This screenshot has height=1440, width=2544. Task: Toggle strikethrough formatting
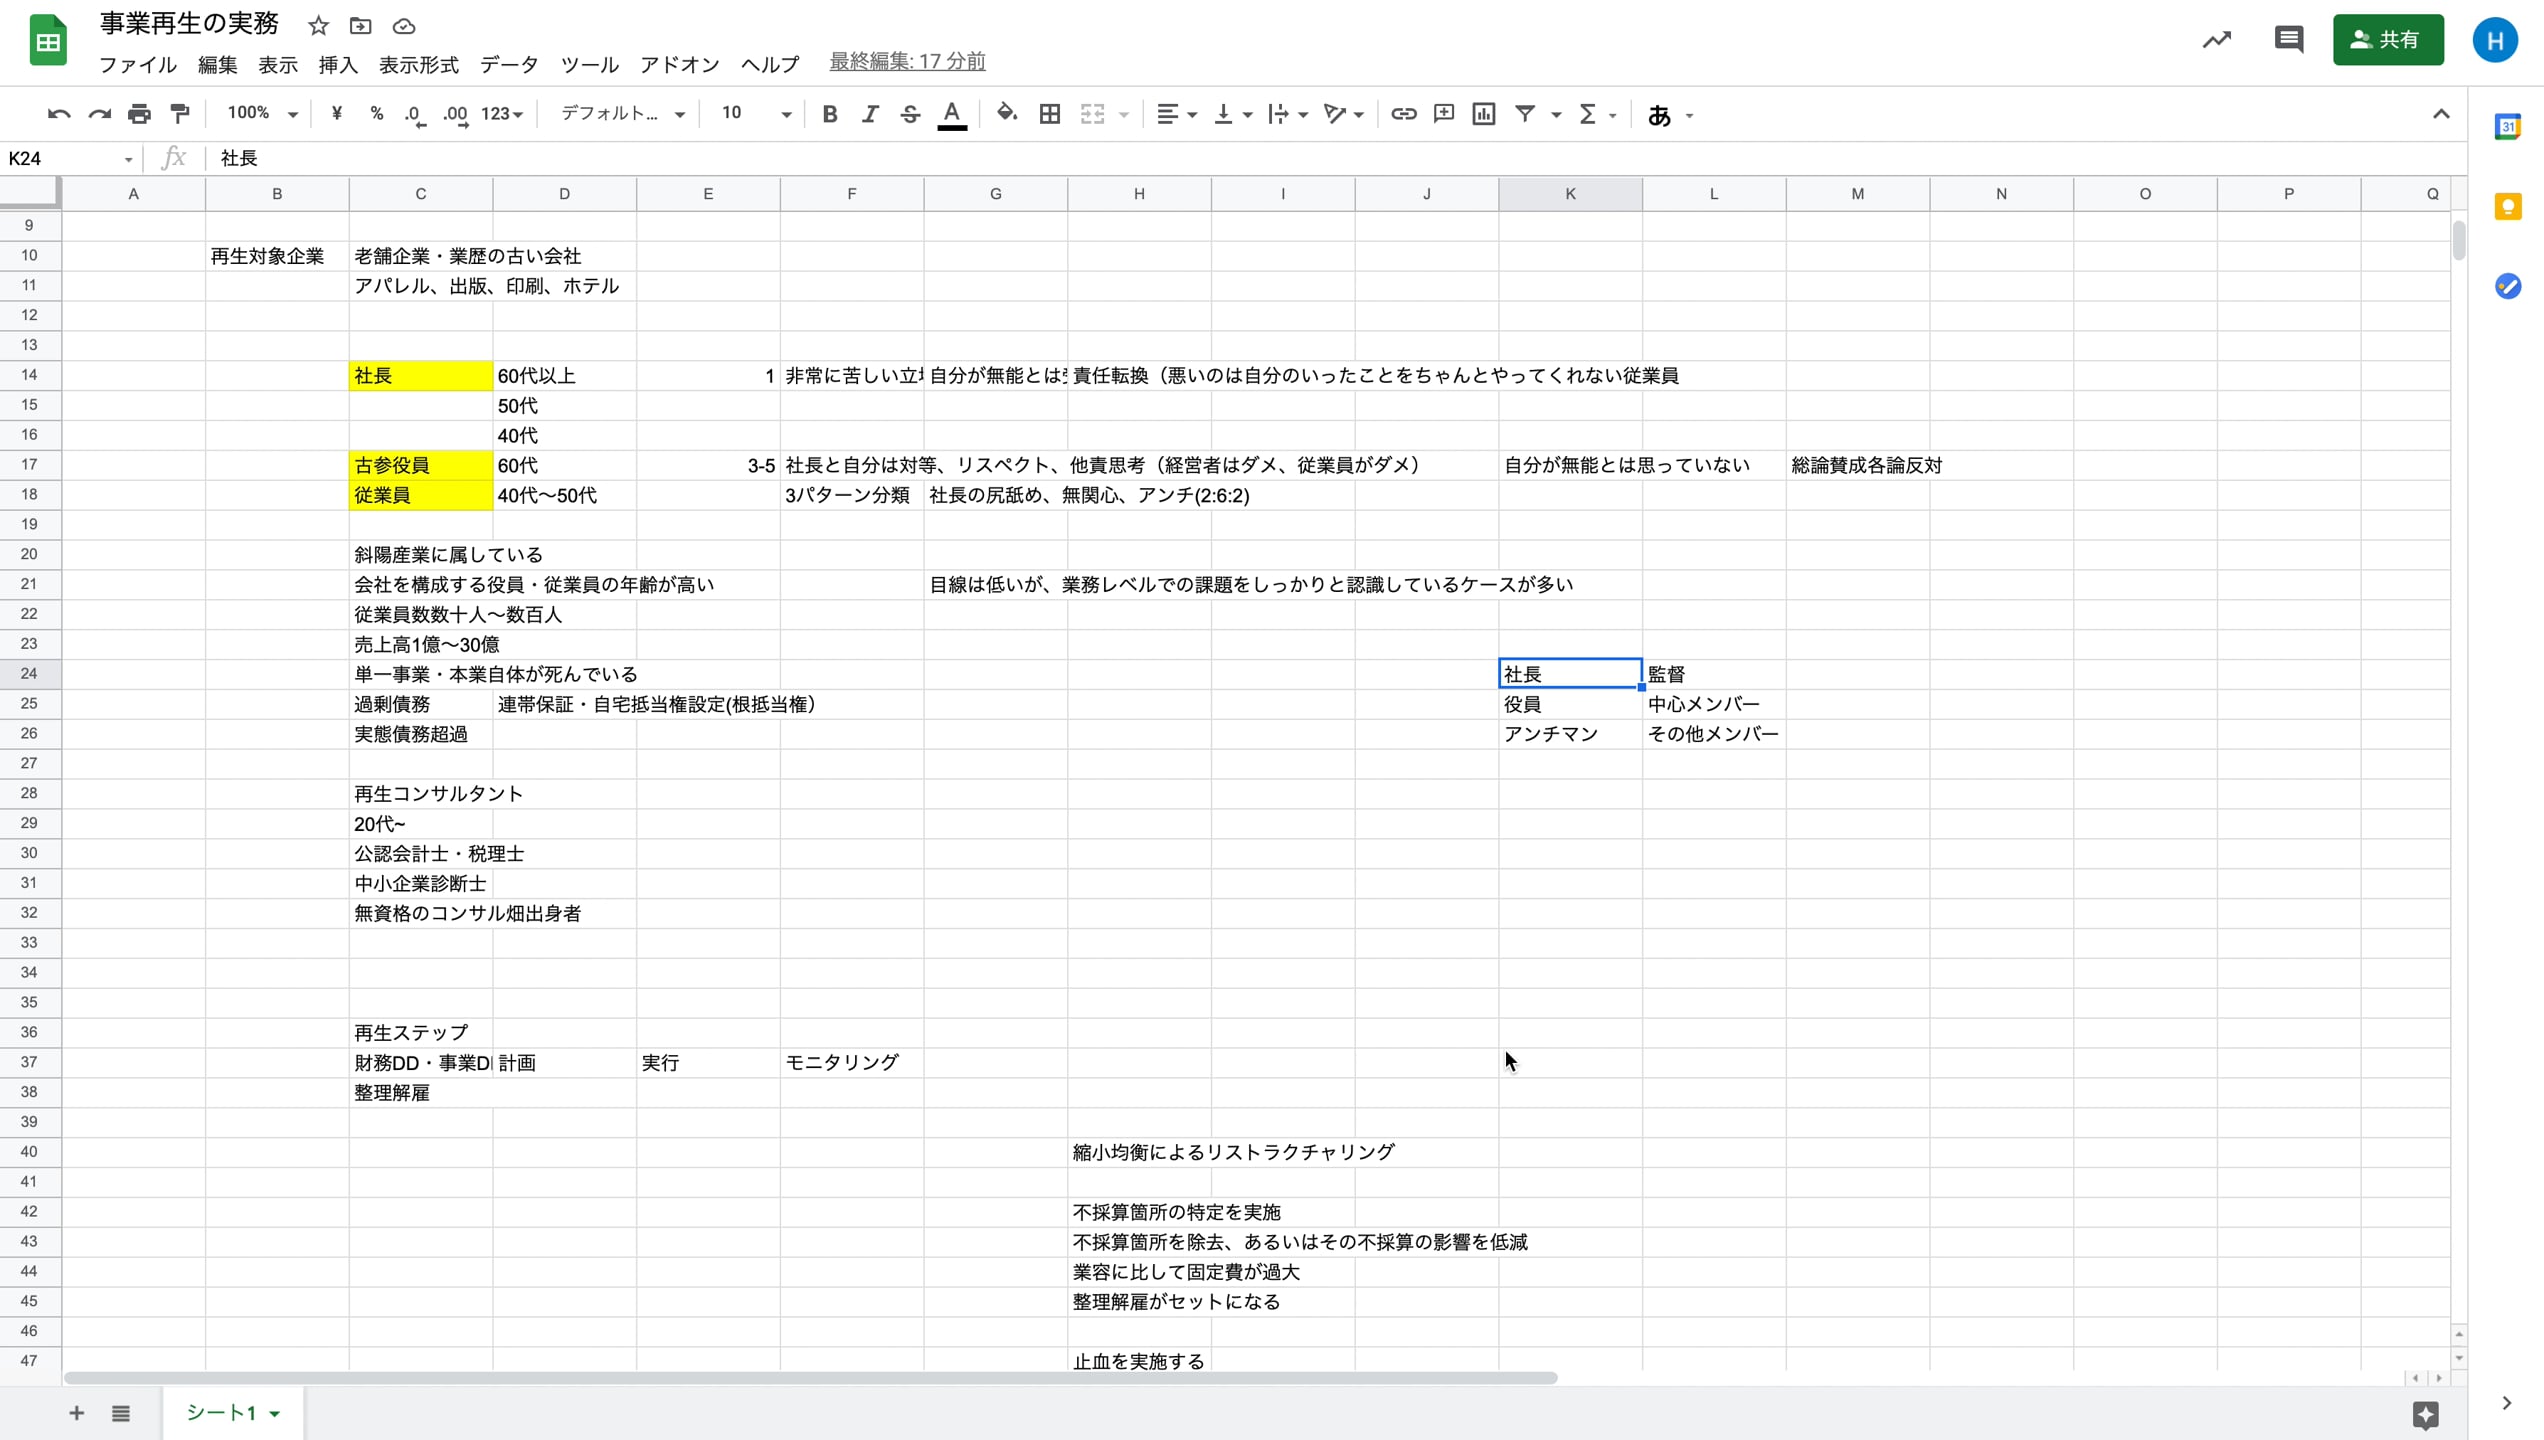909,114
